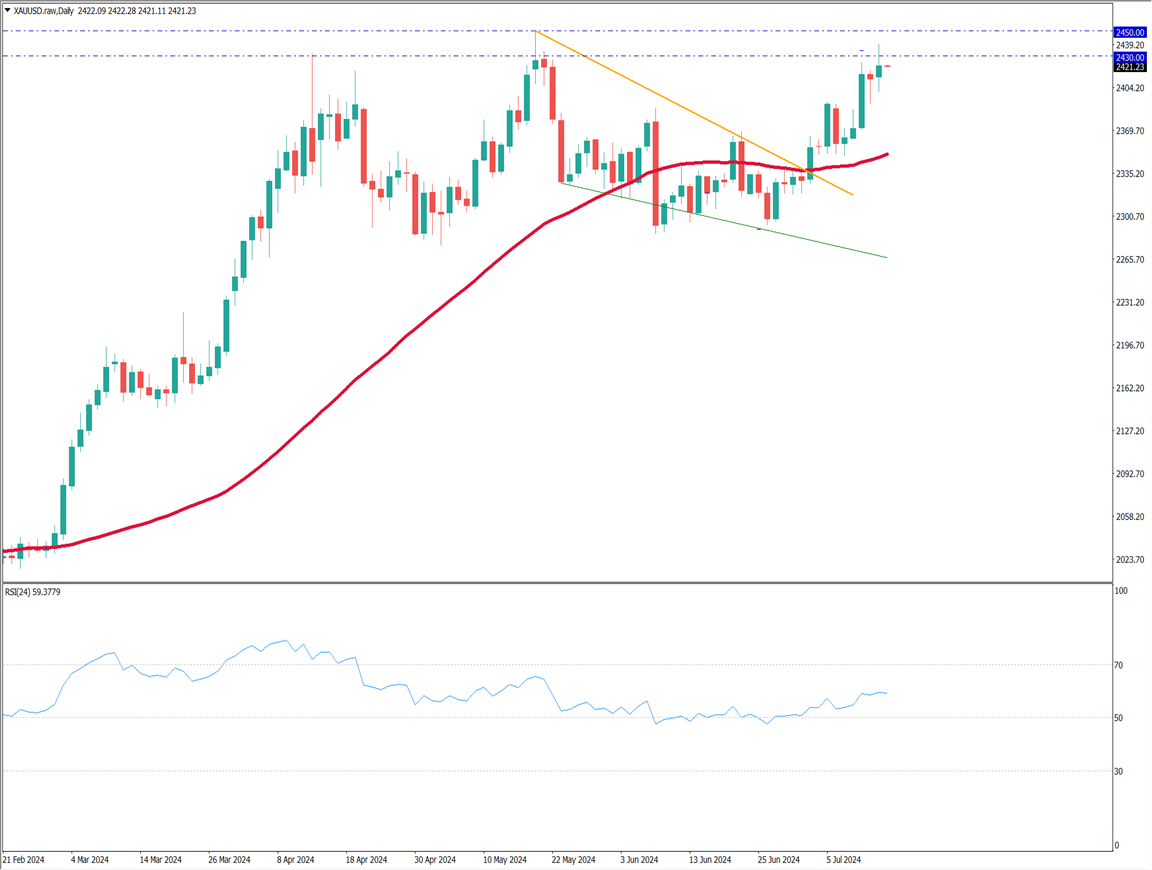Viewport: 1152px width, 870px height.
Task: Click the blue 2450.00 price label
Action: tap(1130, 32)
